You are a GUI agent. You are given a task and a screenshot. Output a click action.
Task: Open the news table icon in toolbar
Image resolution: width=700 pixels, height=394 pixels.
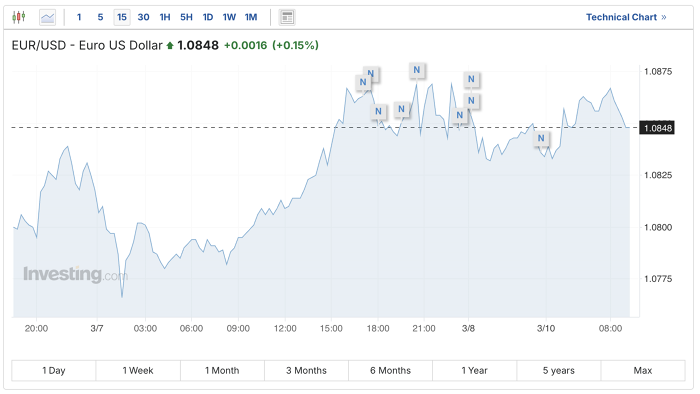(x=287, y=17)
